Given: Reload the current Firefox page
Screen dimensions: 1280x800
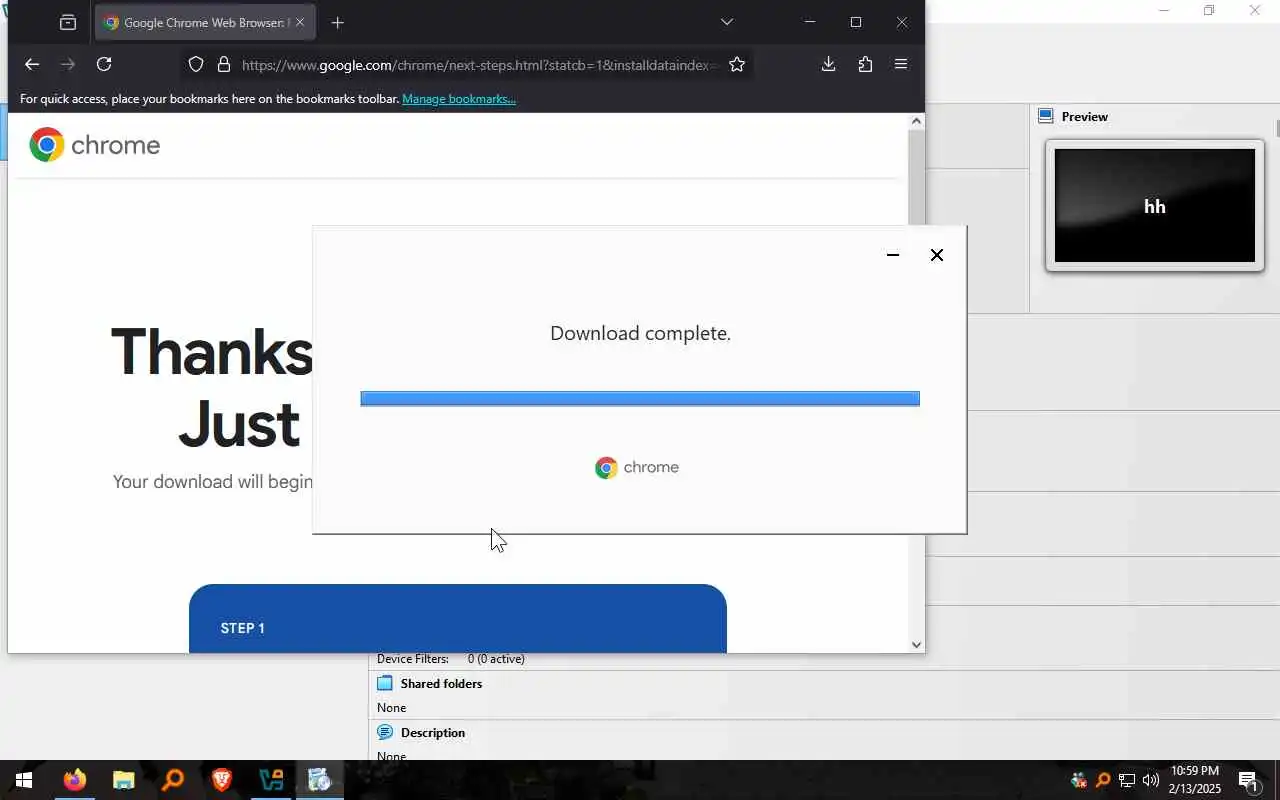Looking at the screenshot, I should pos(104,64).
